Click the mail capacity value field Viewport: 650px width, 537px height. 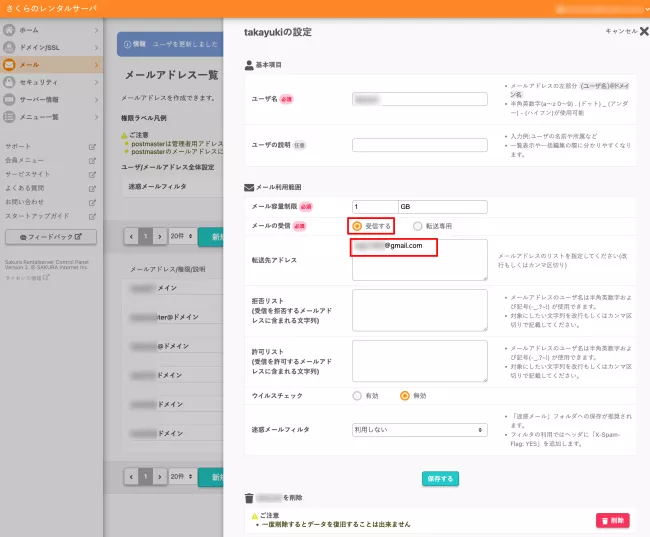pos(375,207)
